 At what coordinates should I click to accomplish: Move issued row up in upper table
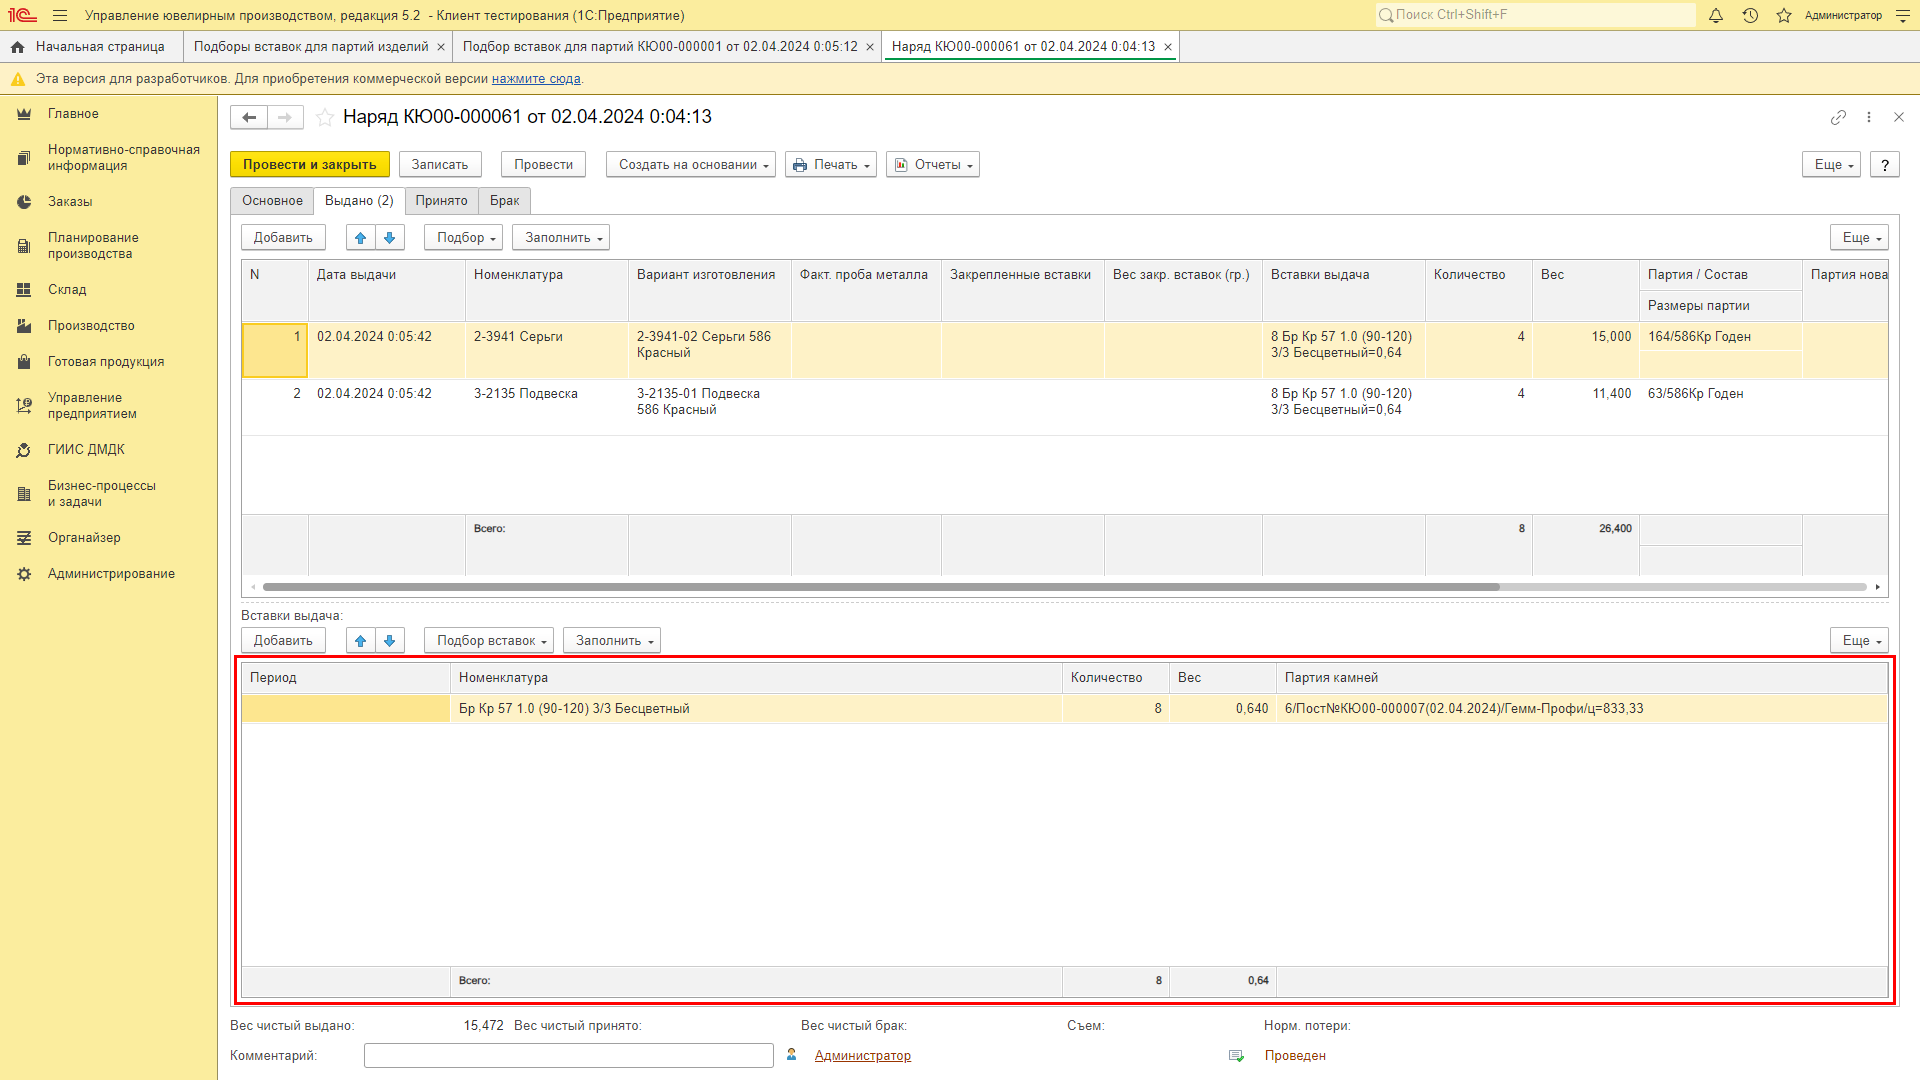pyautogui.click(x=361, y=237)
